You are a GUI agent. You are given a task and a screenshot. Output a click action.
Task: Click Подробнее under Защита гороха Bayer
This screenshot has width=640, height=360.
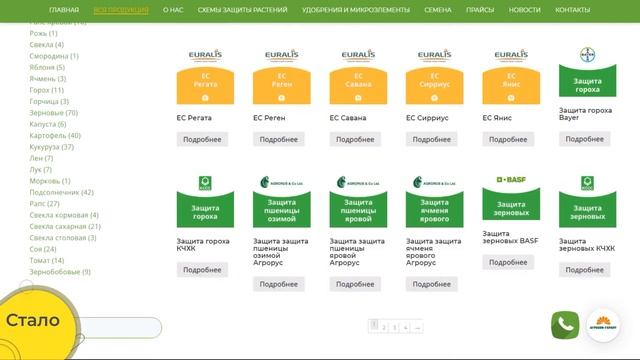coord(584,139)
